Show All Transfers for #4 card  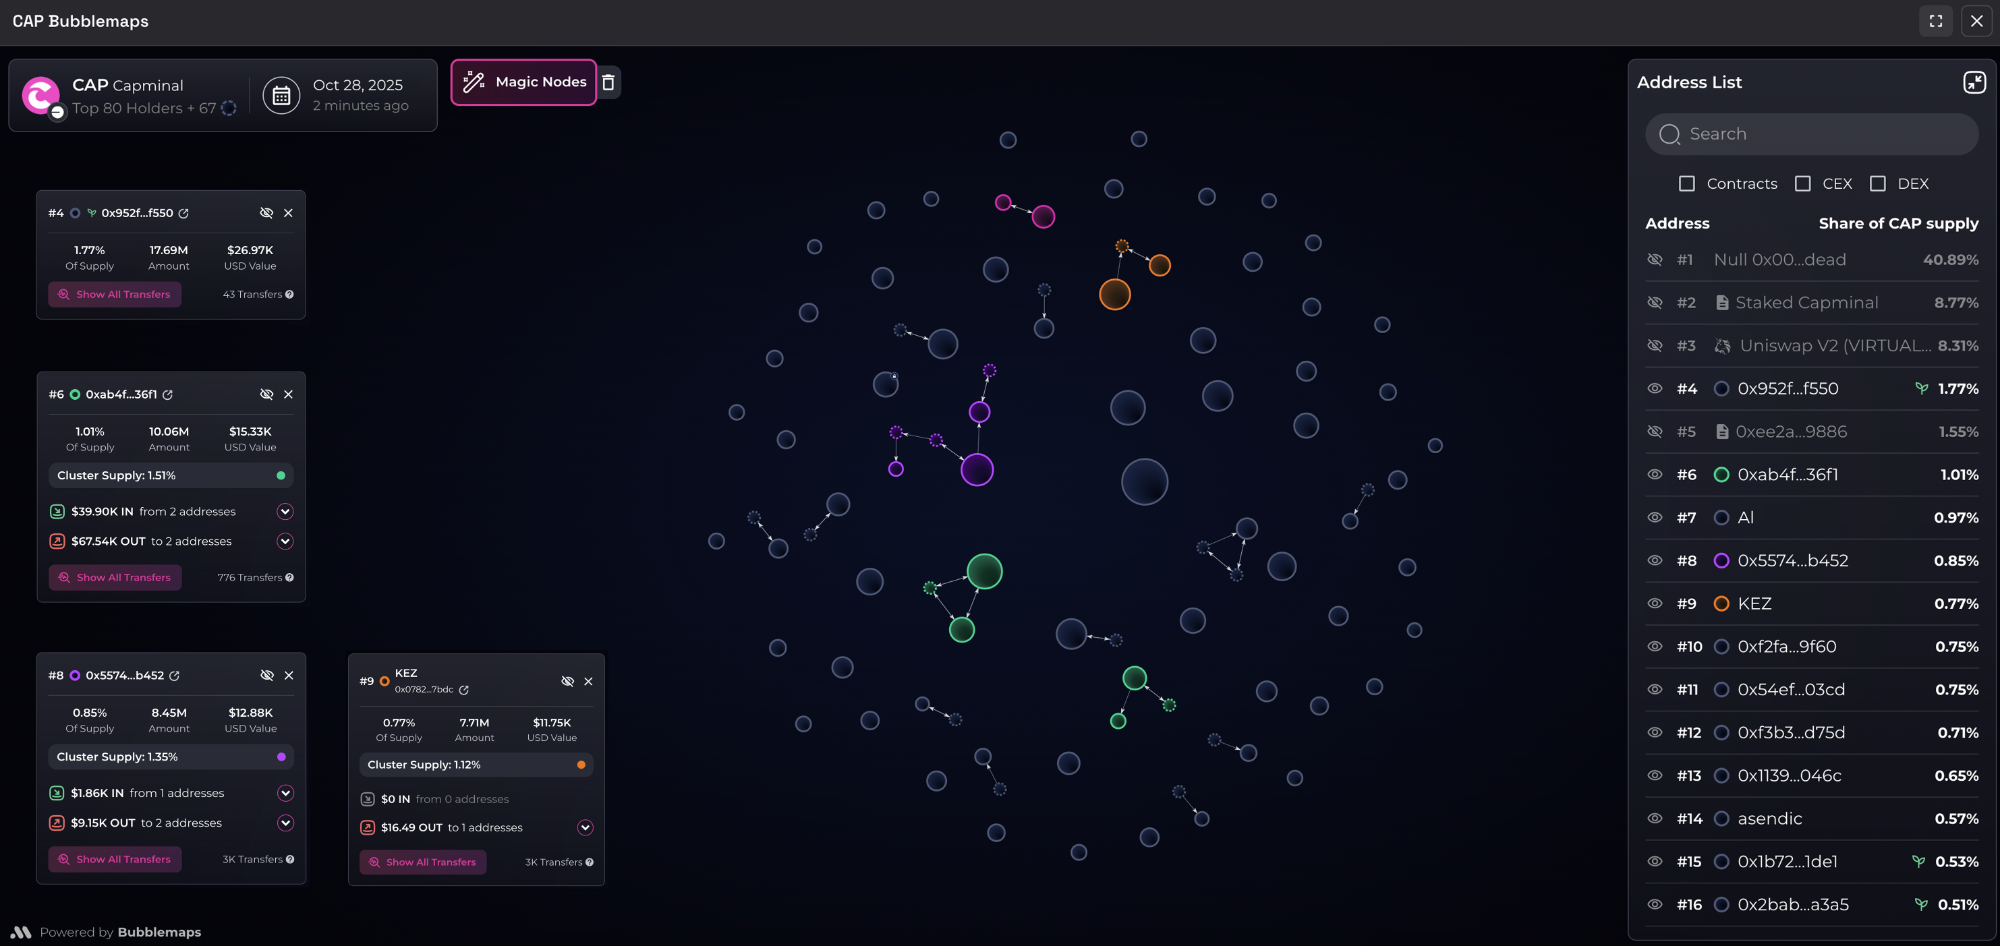tap(115, 295)
